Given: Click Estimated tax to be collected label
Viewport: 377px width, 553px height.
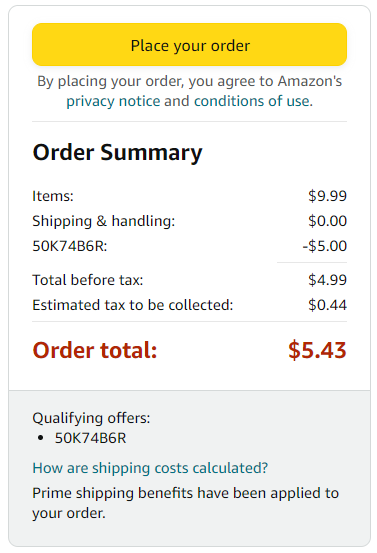Looking at the screenshot, I should (x=133, y=305).
